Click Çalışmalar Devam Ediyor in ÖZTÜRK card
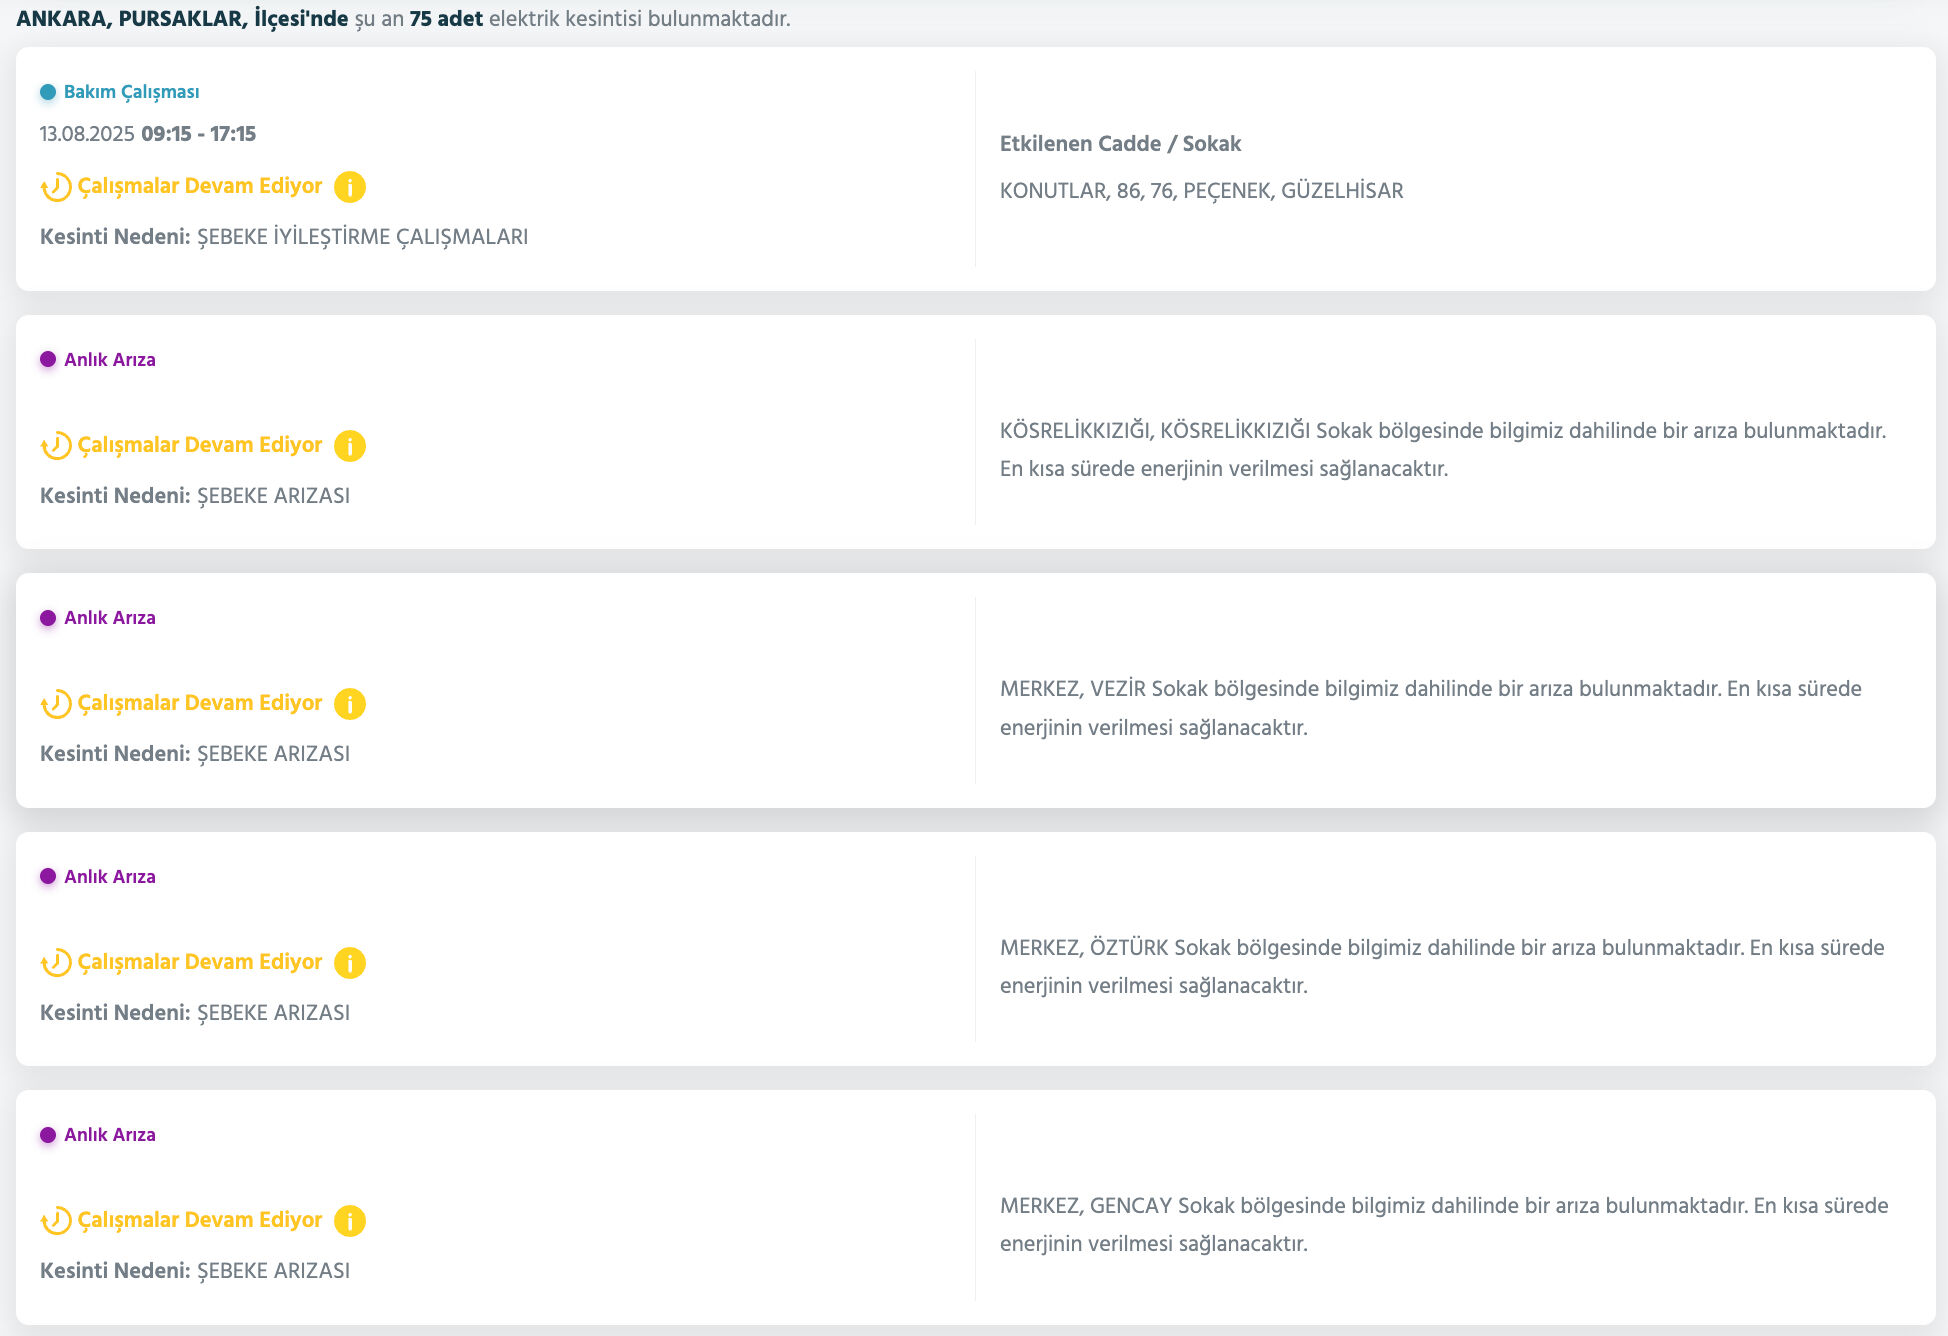This screenshot has height=1336, width=1948. coord(200,962)
